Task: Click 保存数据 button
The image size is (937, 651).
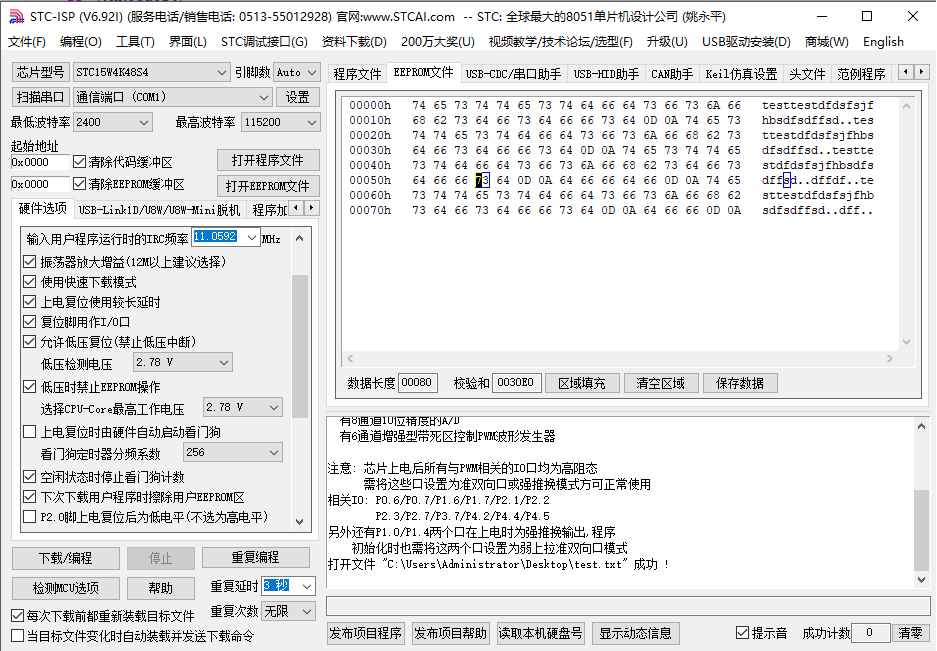Action: 740,383
